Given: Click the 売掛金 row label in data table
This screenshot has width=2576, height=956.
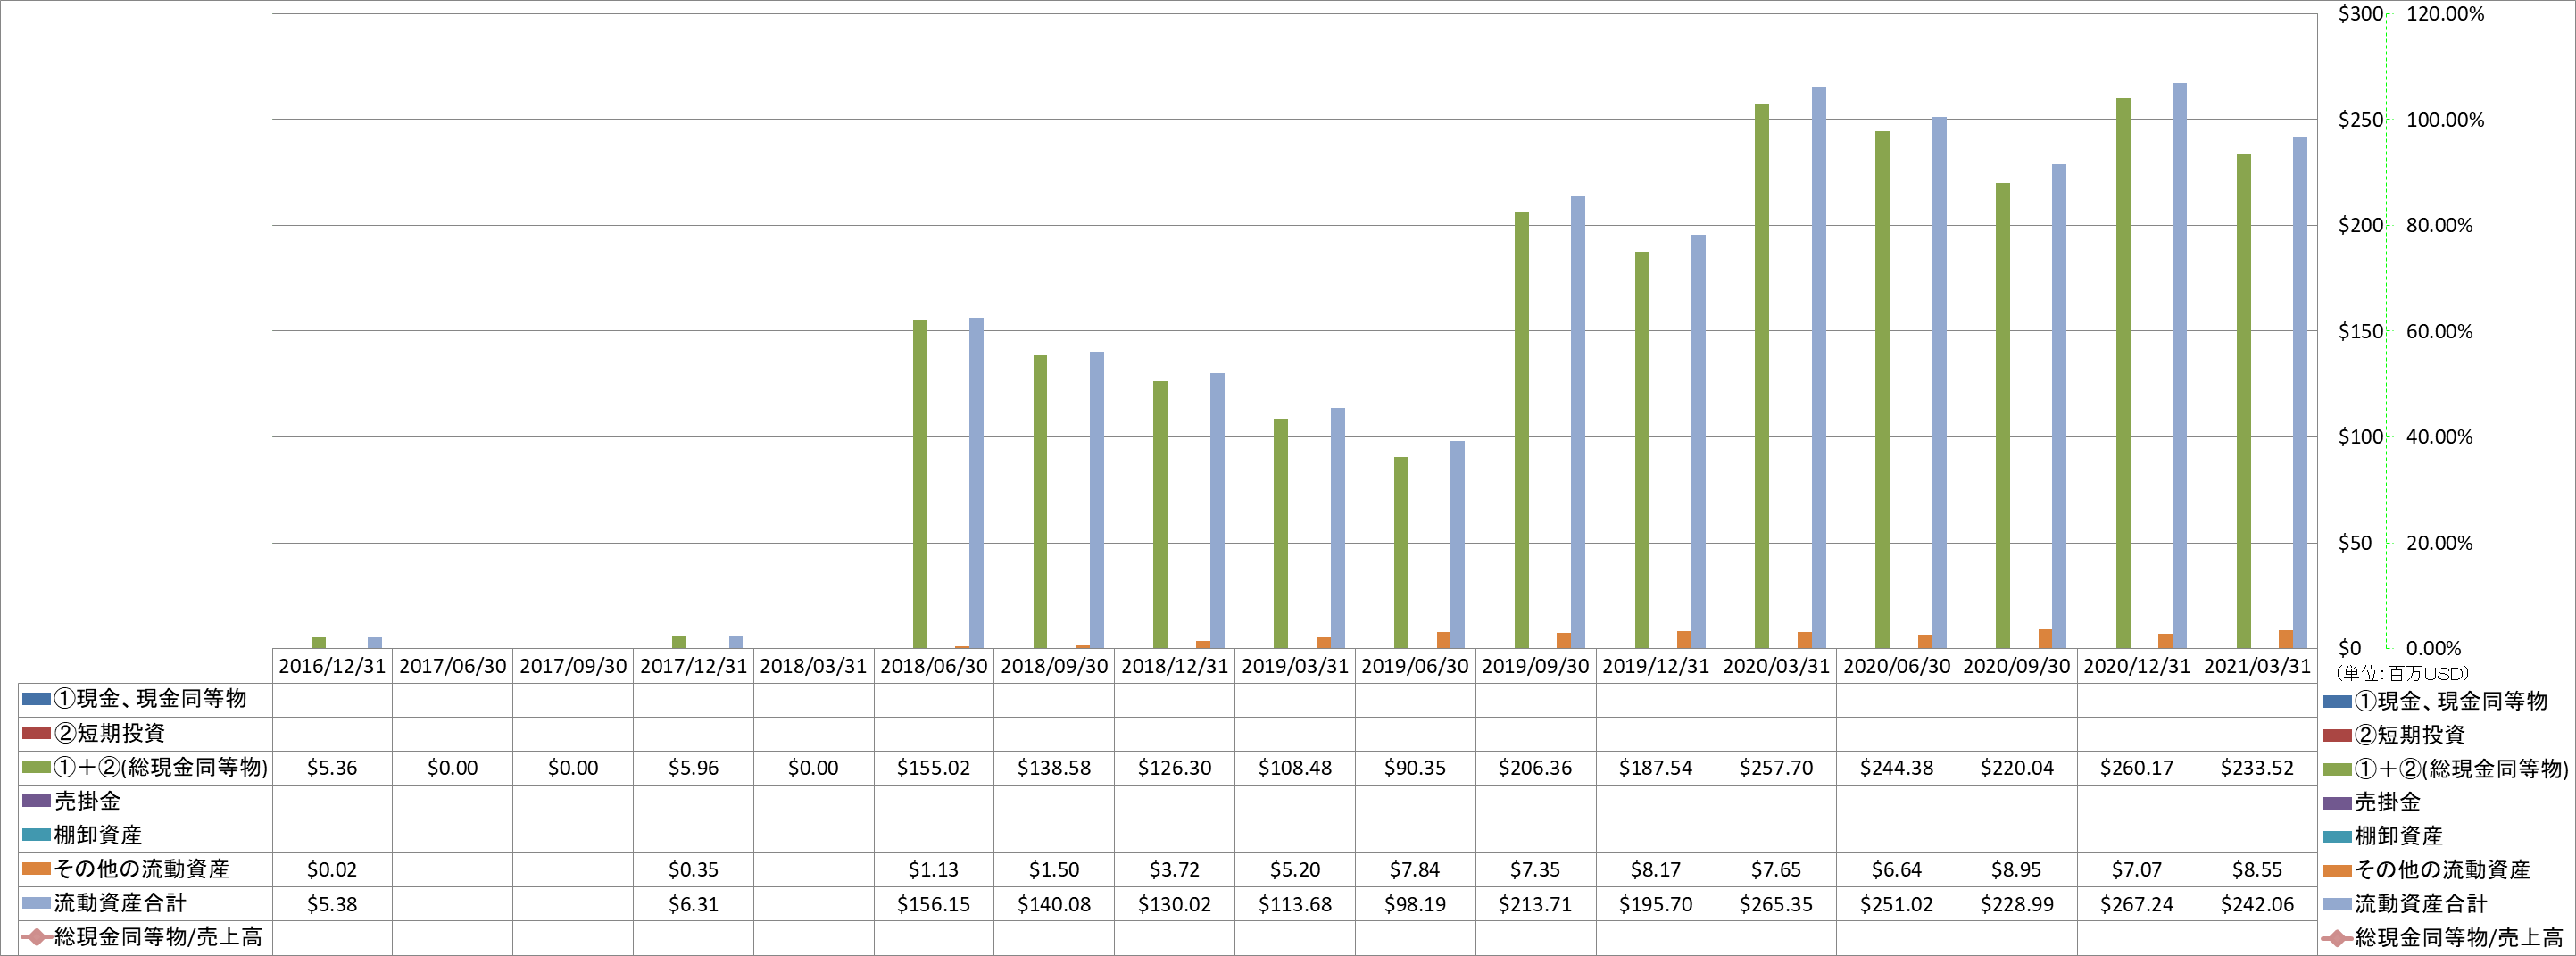Looking at the screenshot, I should click(87, 801).
